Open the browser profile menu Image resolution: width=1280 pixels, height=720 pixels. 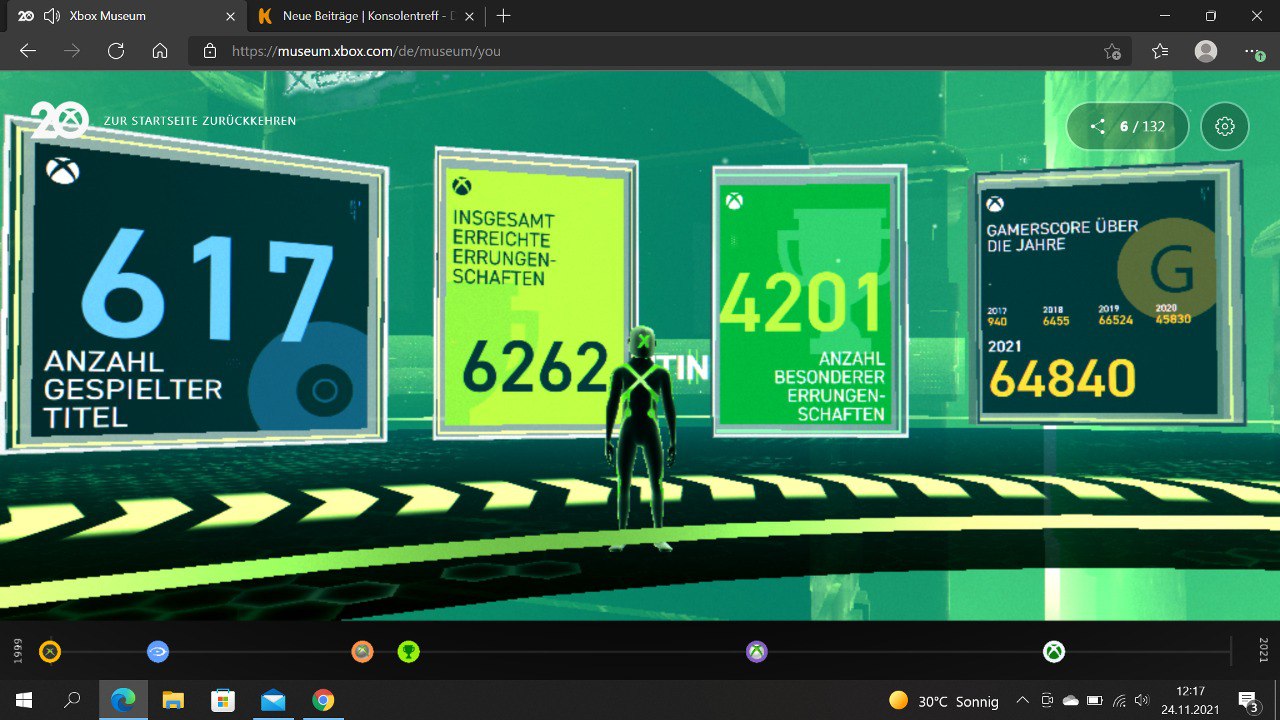1206,51
